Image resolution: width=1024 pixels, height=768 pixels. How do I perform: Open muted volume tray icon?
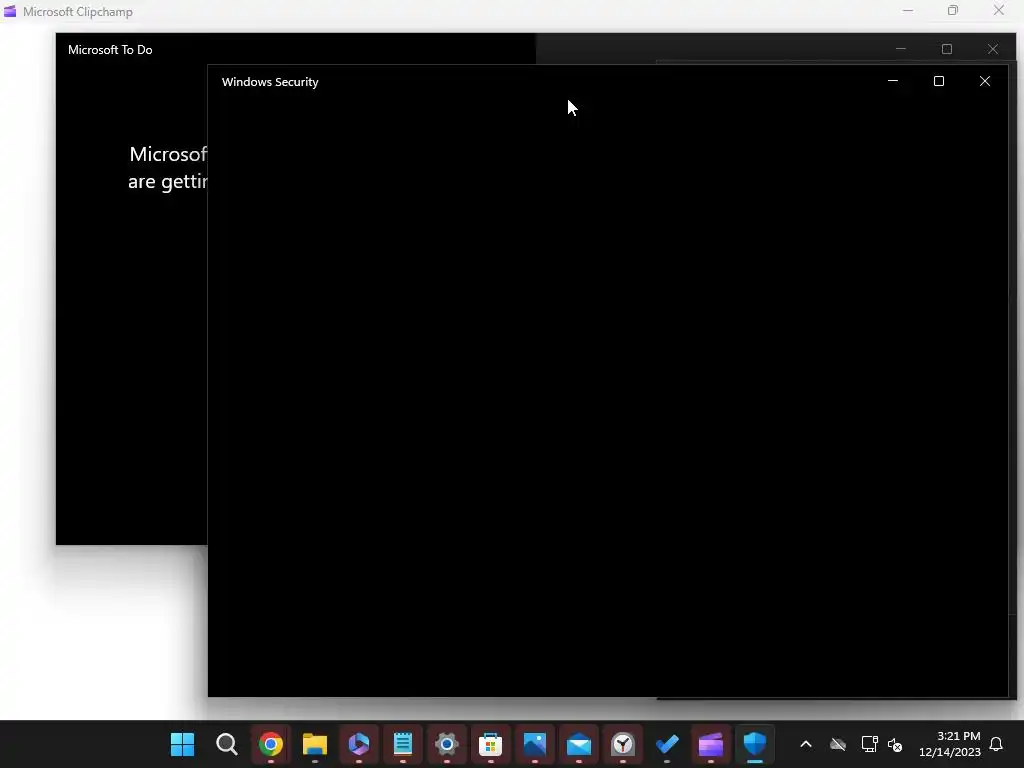(895, 744)
